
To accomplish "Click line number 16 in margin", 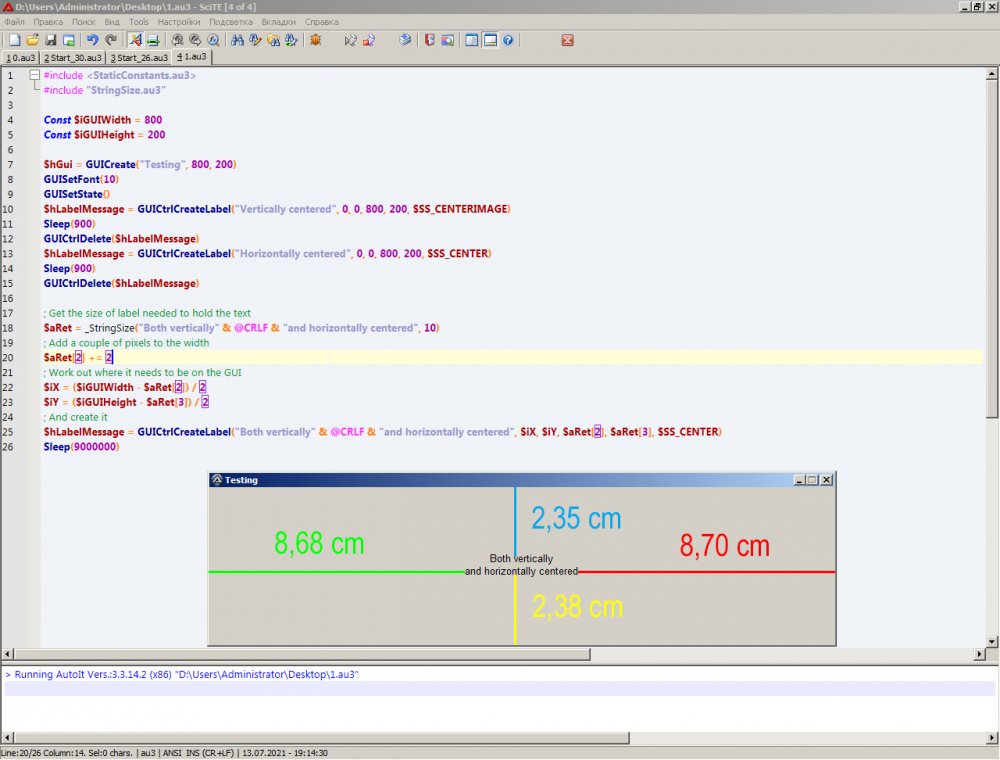I will tap(8, 298).
